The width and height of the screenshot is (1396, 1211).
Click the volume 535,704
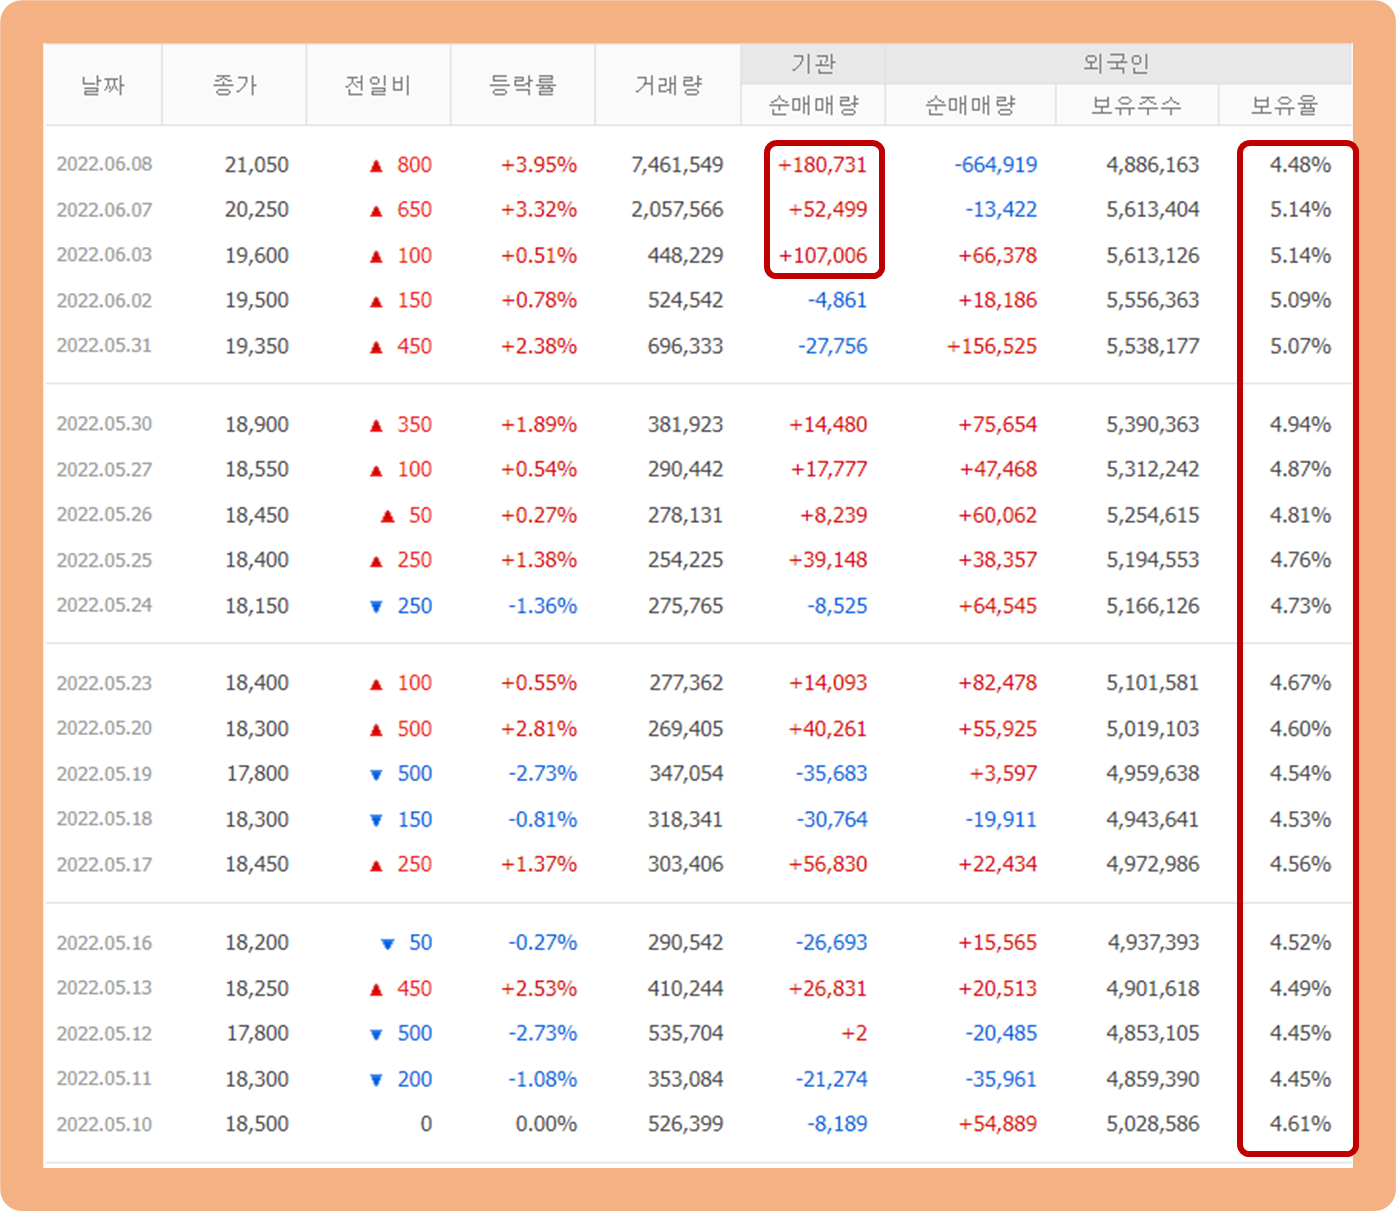pyautogui.click(x=685, y=1033)
